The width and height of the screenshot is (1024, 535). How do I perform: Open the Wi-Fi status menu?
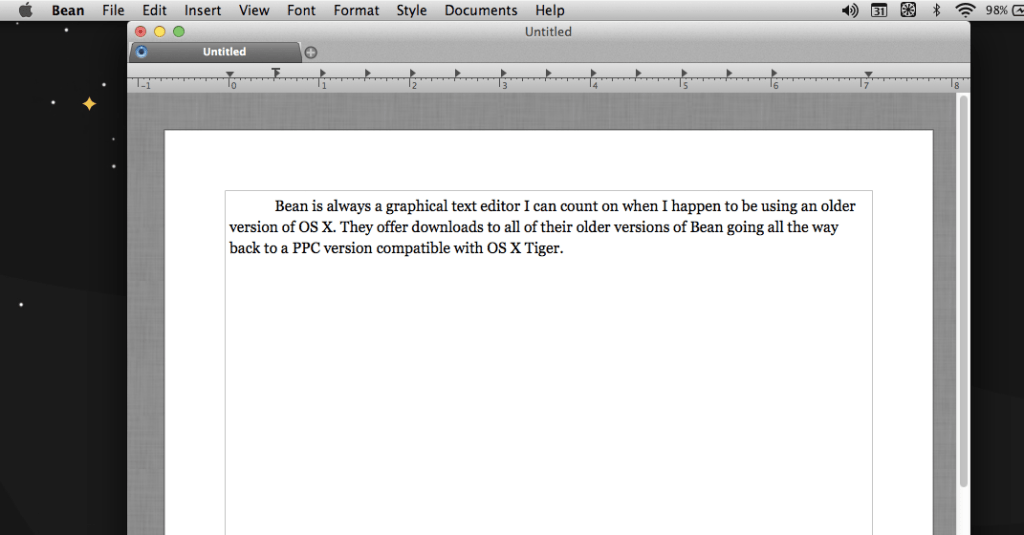[965, 10]
